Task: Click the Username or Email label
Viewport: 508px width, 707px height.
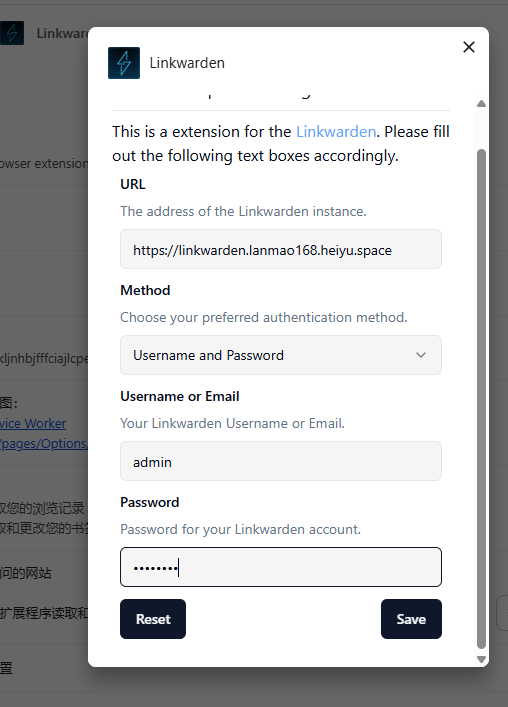Action: pos(180,396)
